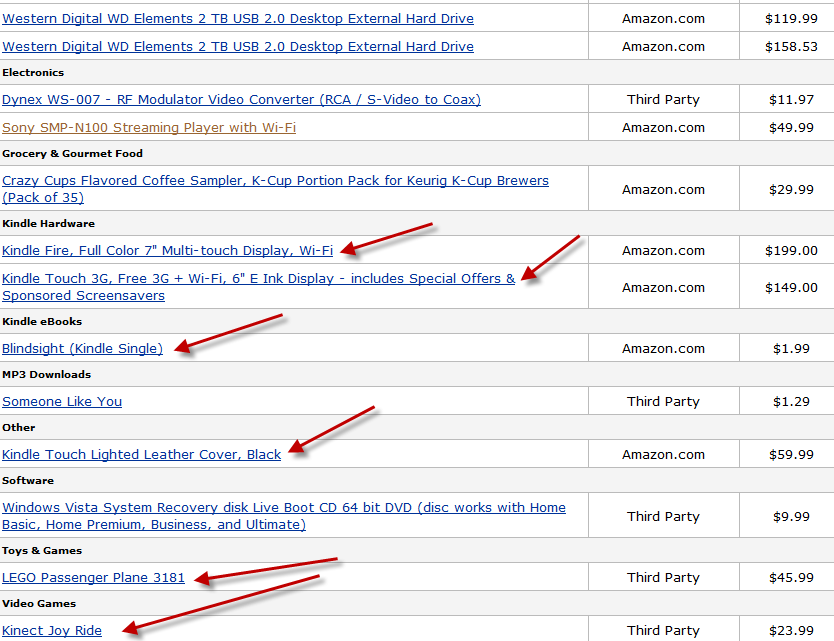Viewport: 834px width, 641px height.
Task: Open the Kinect Joy Ride link
Action: click(x=52, y=631)
